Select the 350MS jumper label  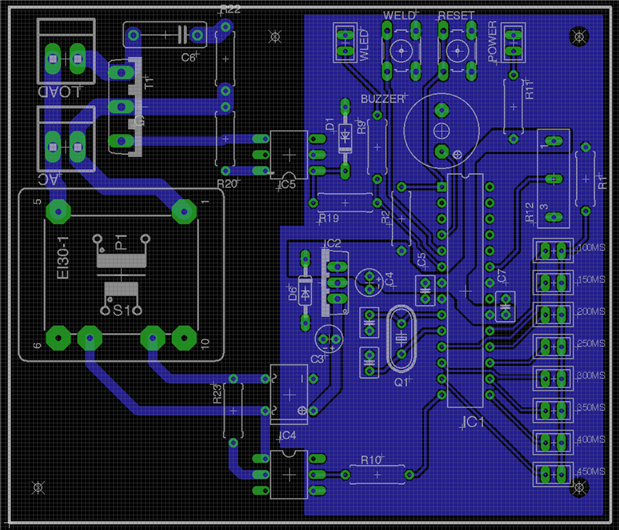click(x=591, y=407)
